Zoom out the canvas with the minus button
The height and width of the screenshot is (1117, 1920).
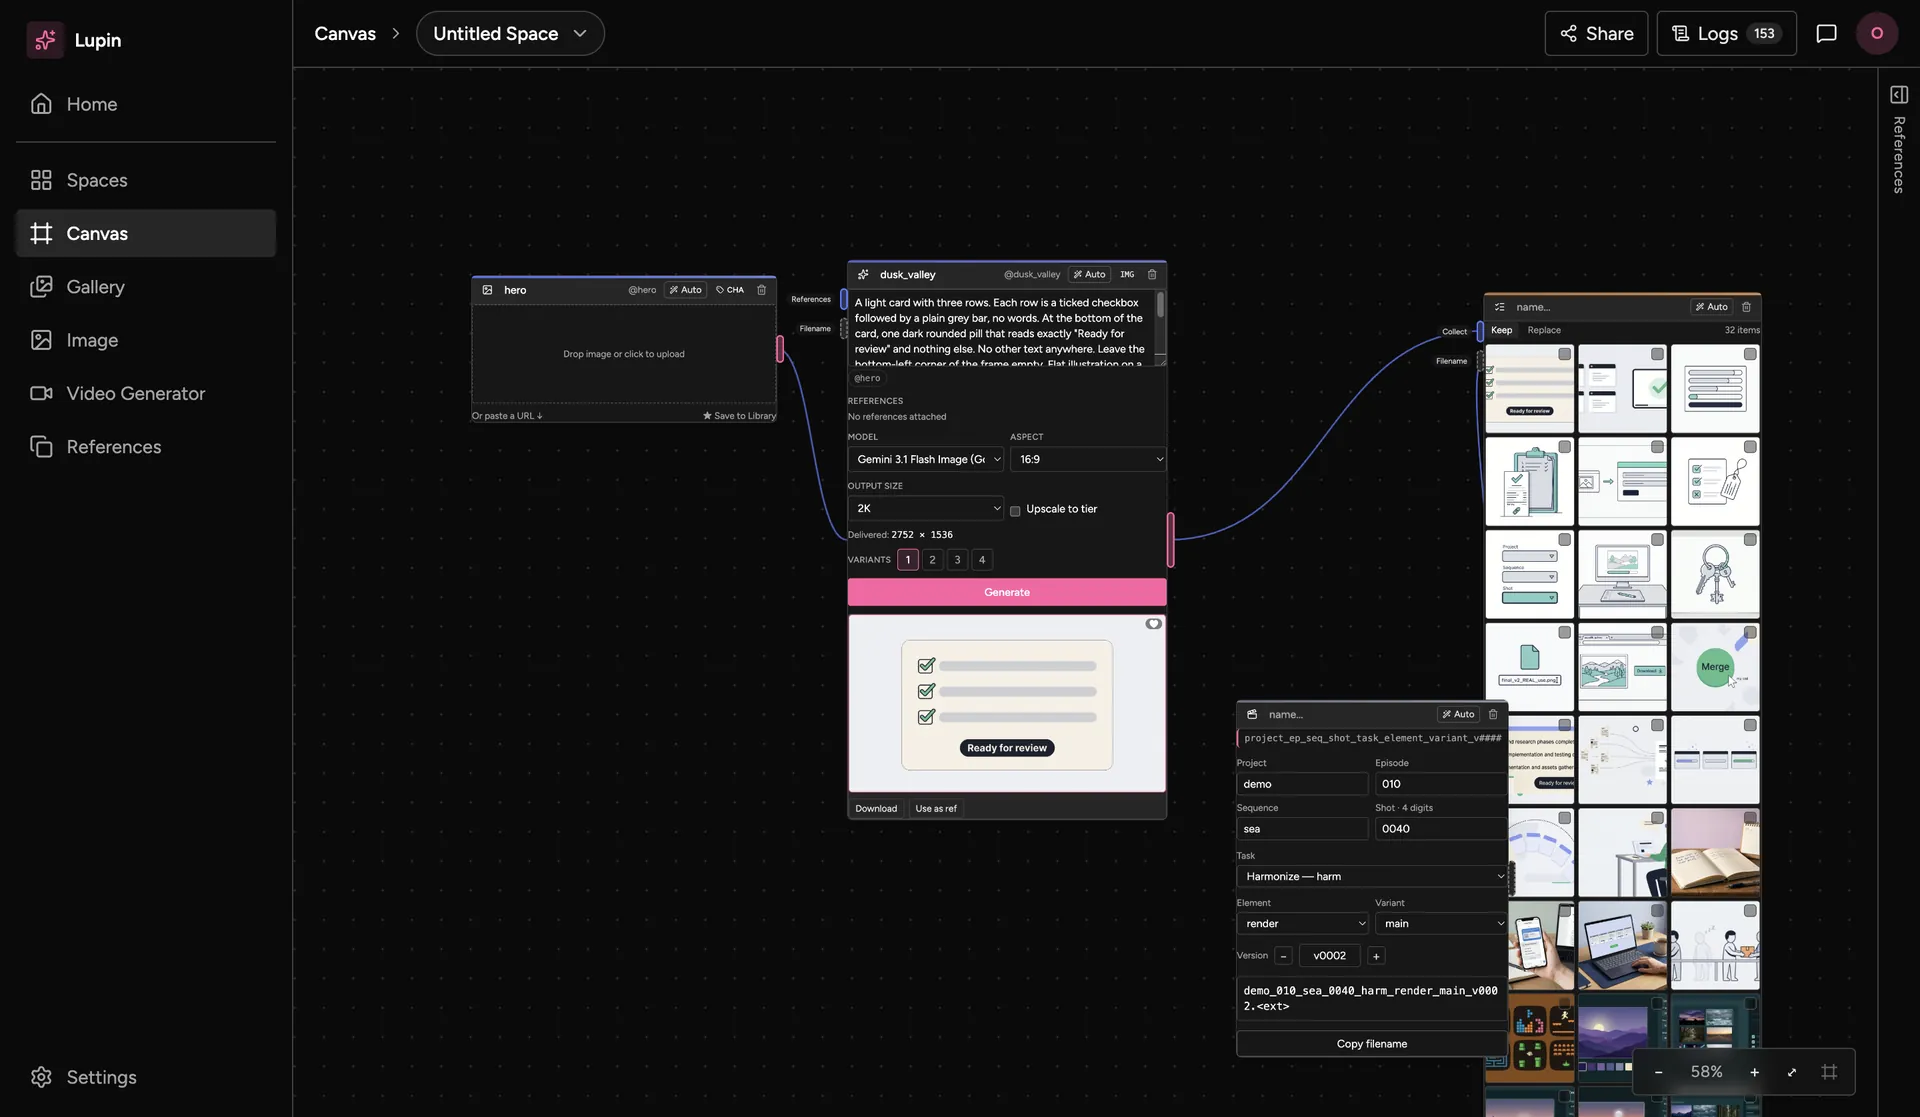point(1658,1072)
